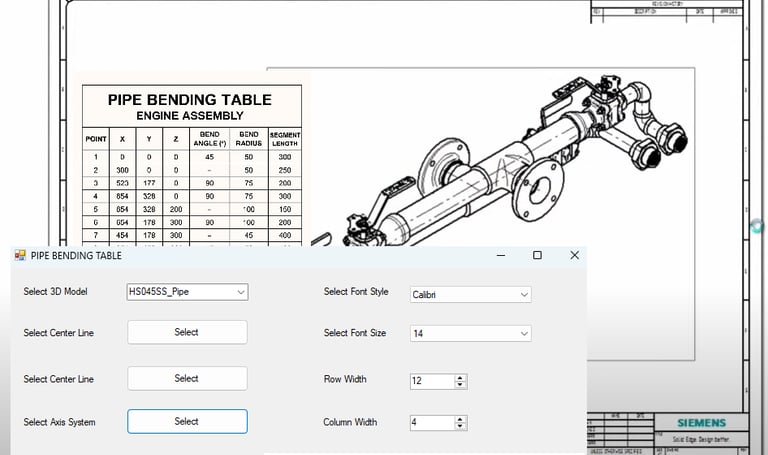
Task: Click the second Select Center Line button
Action: [x=187, y=379]
